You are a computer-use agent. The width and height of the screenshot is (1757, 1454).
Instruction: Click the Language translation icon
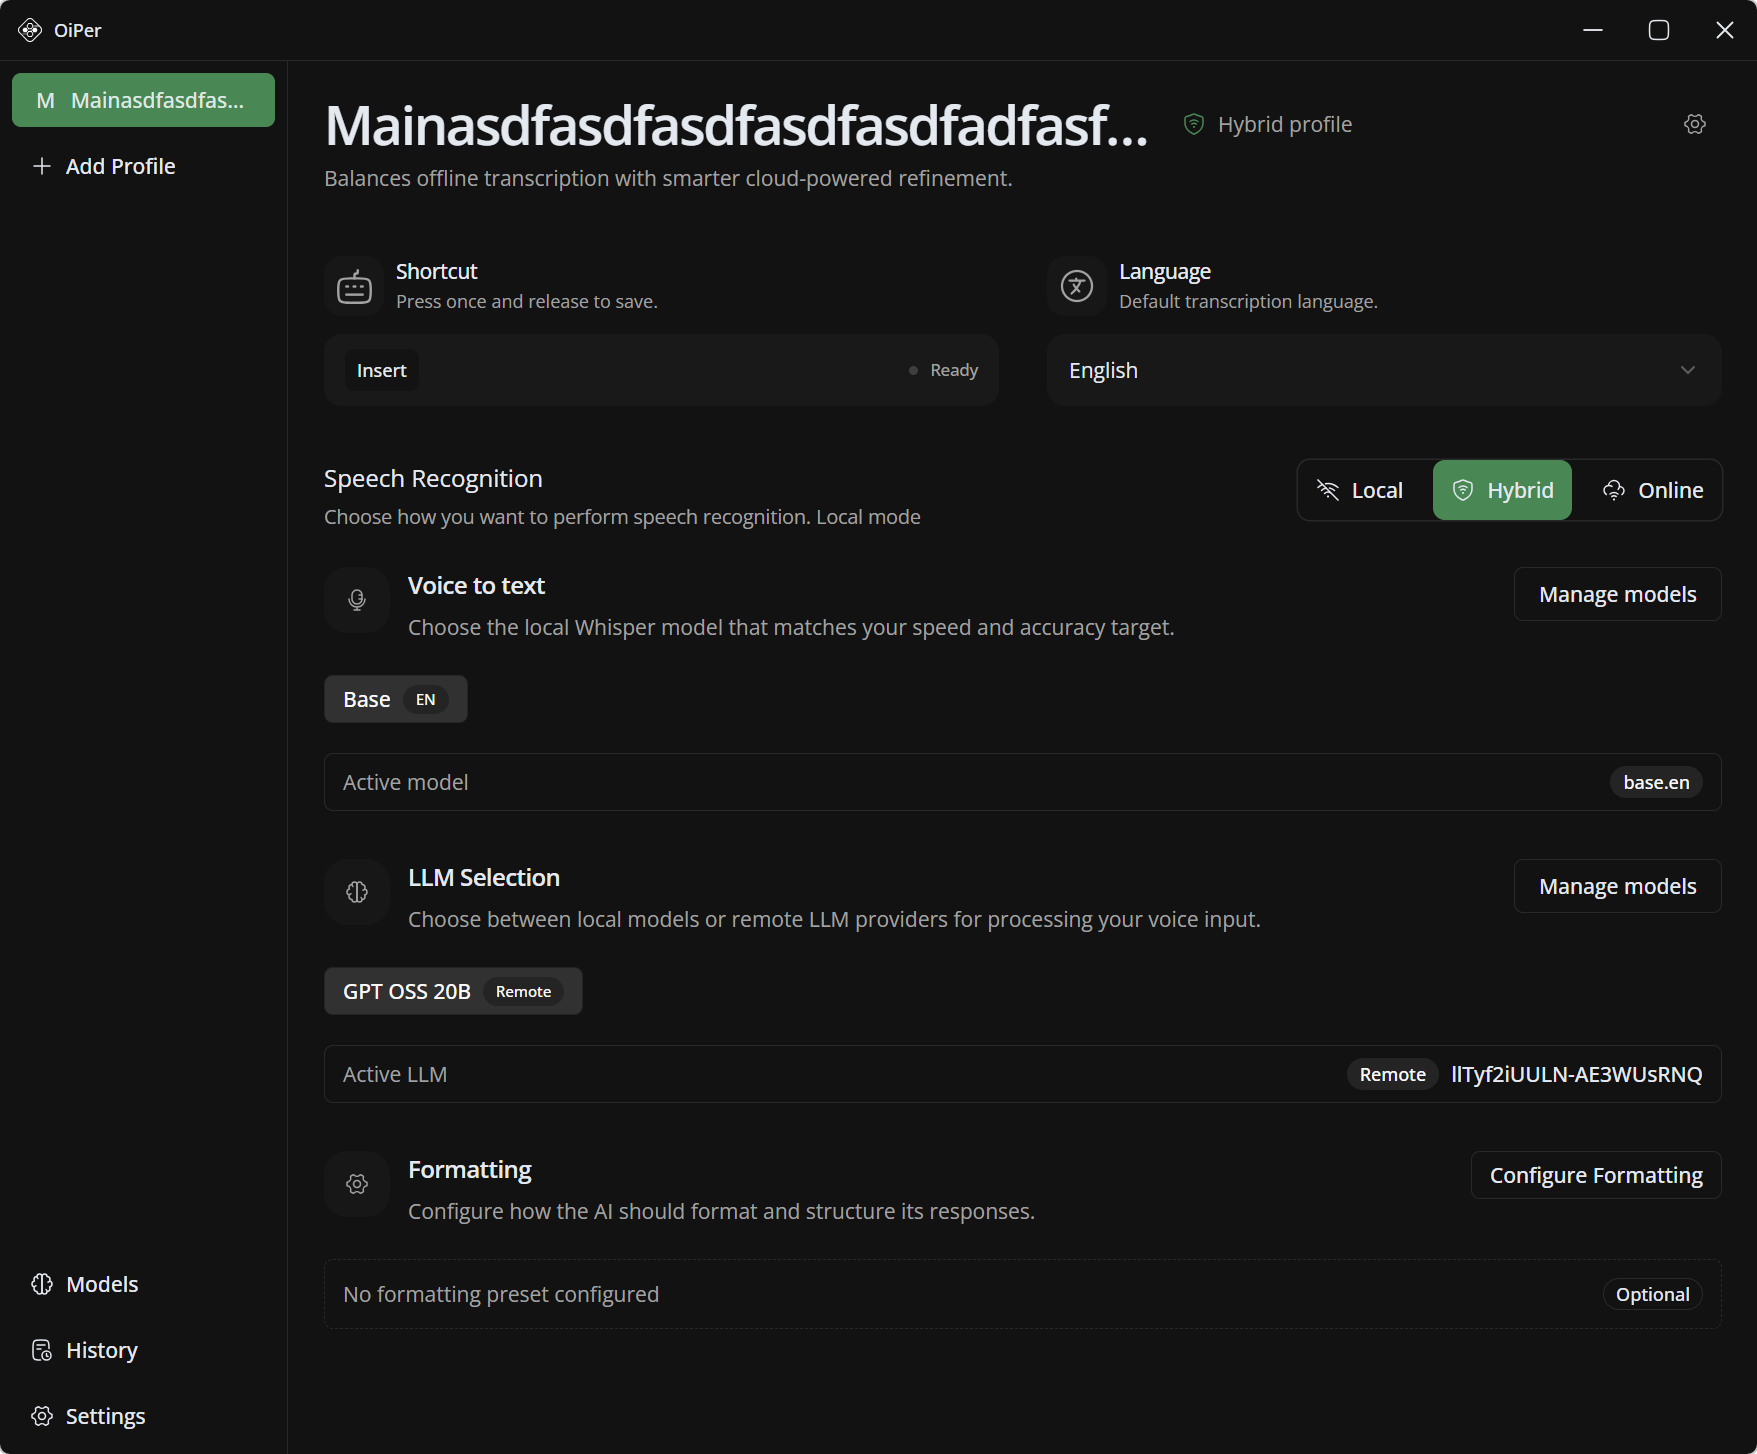pos(1076,286)
